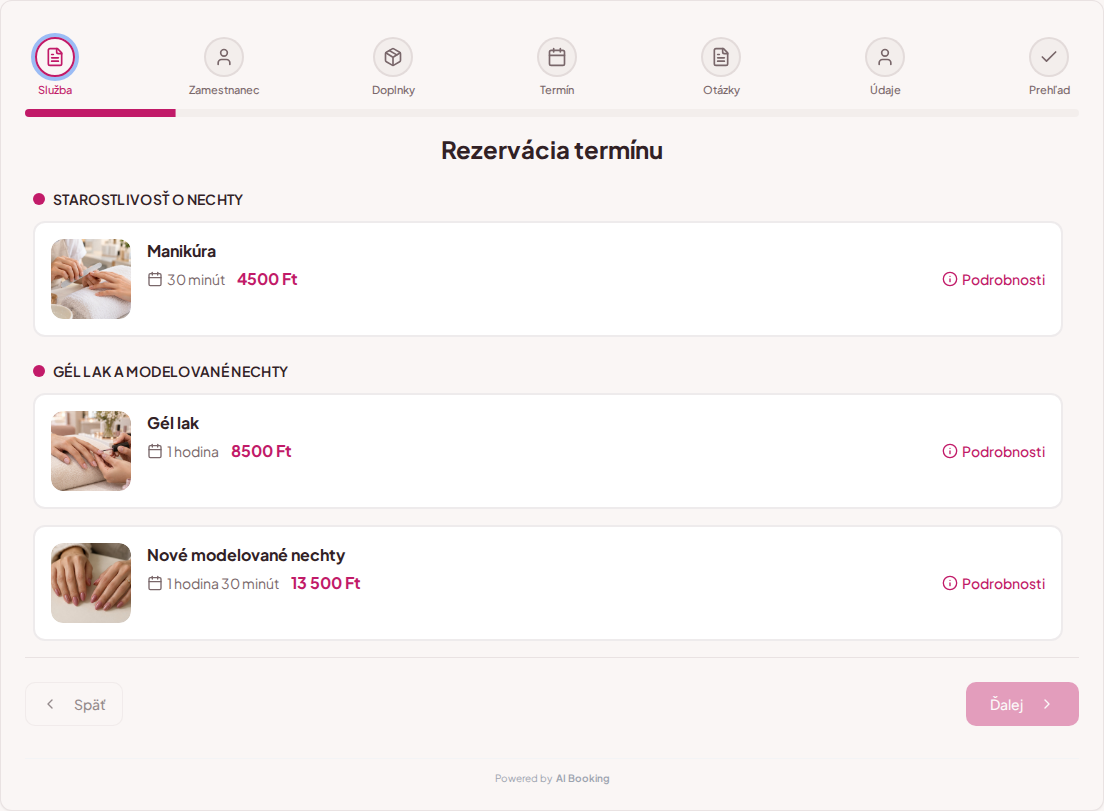Switch to the Prehľad step label
This screenshot has height=811, width=1104.
tap(1049, 90)
